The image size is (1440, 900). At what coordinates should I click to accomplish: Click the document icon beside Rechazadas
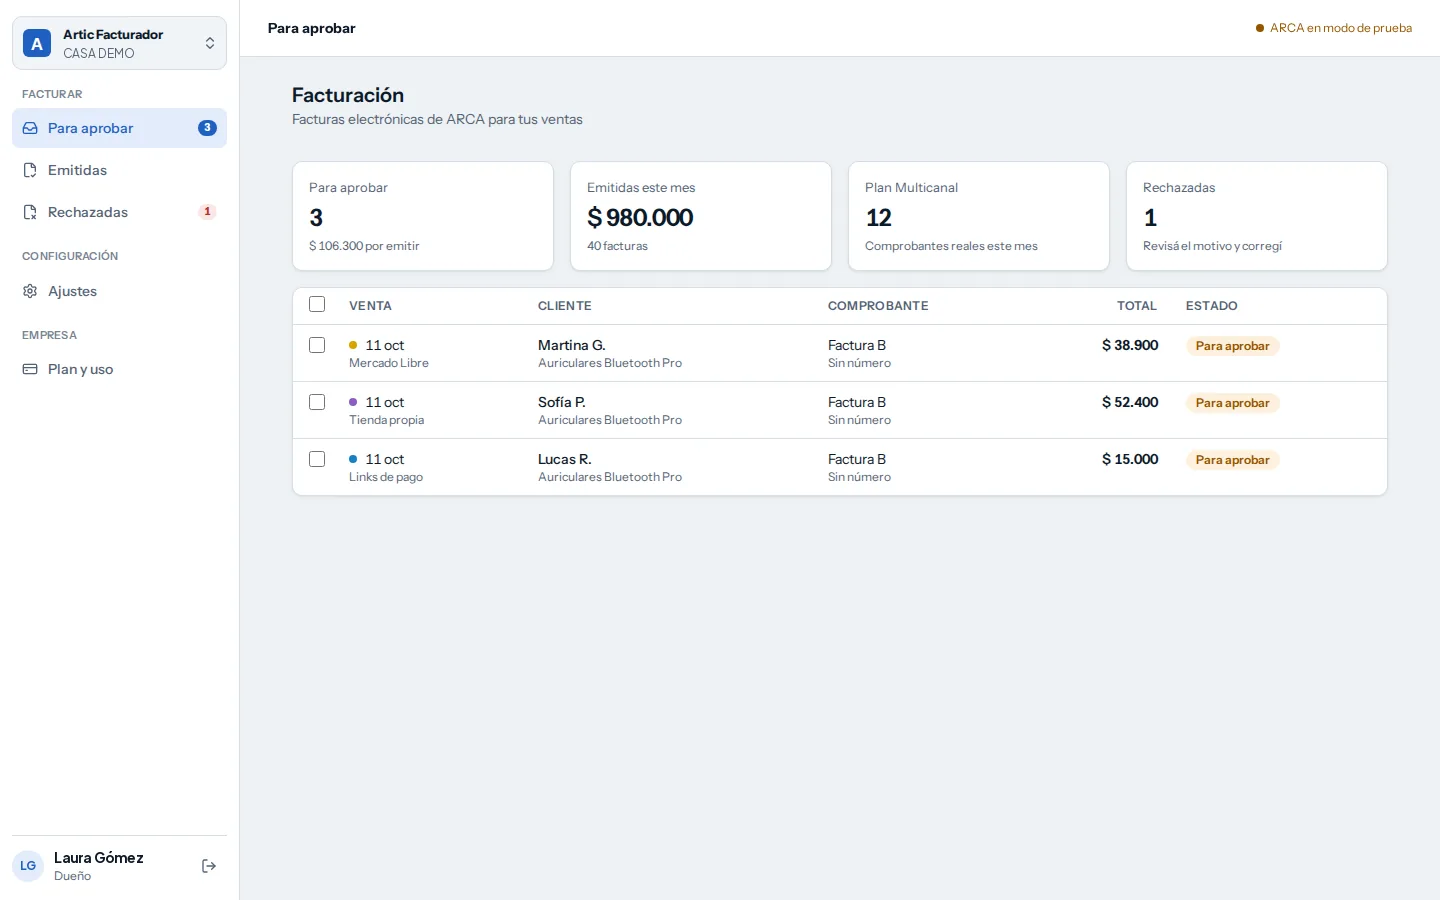coord(30,212)
